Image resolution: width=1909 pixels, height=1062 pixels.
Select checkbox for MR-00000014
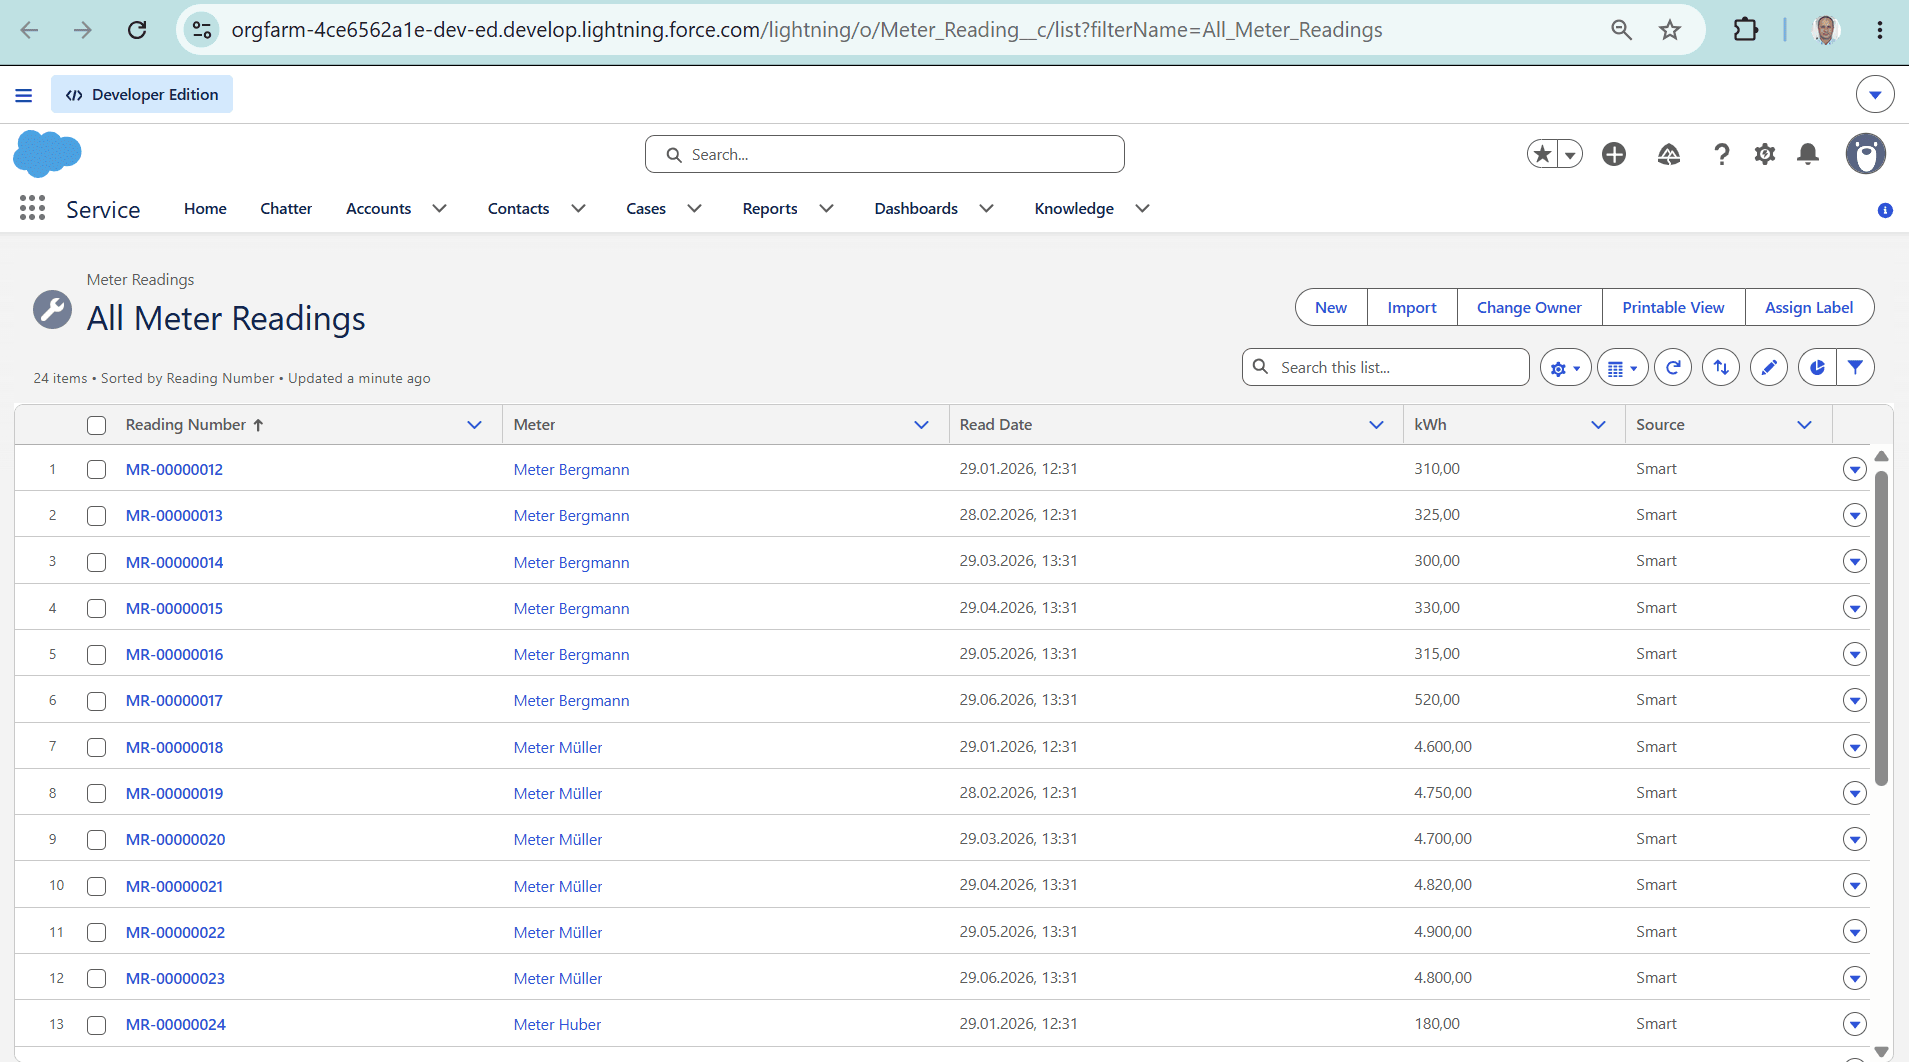[x=96, y=562]
